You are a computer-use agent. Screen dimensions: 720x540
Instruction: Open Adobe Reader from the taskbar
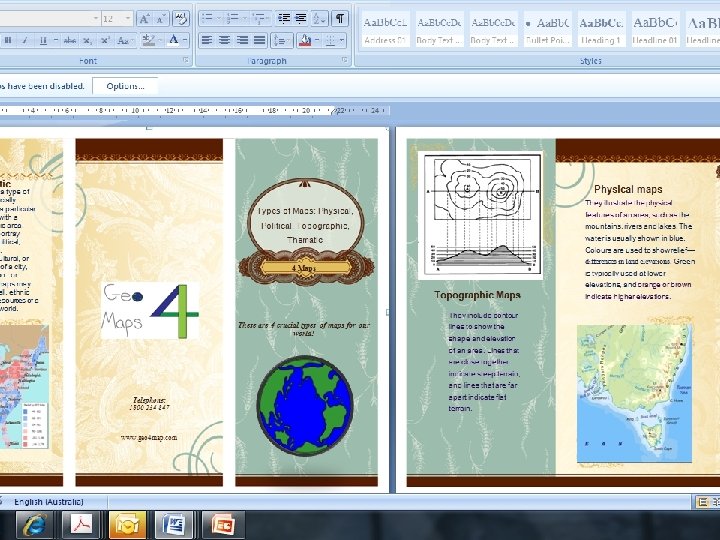click(x=80, y=523)
